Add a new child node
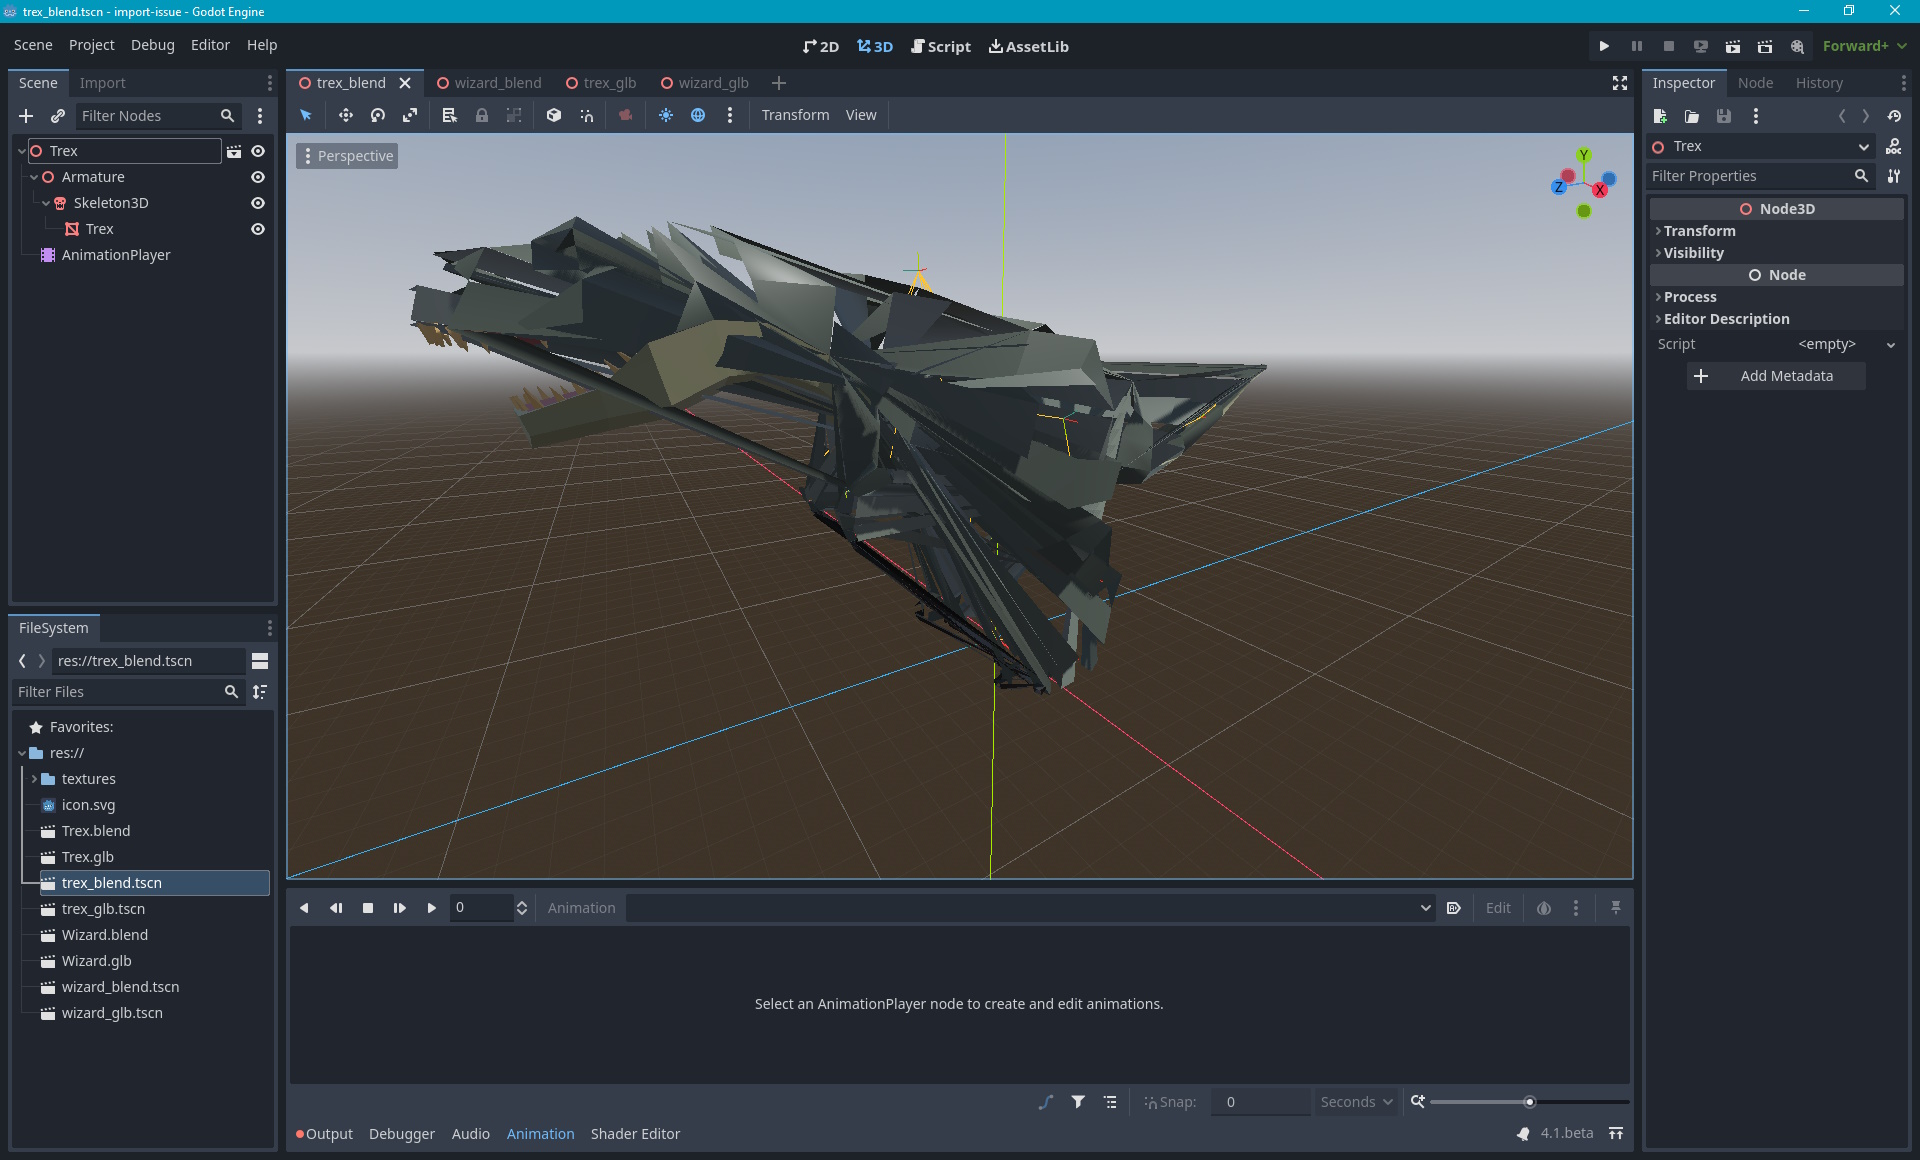 pos(26,116)
